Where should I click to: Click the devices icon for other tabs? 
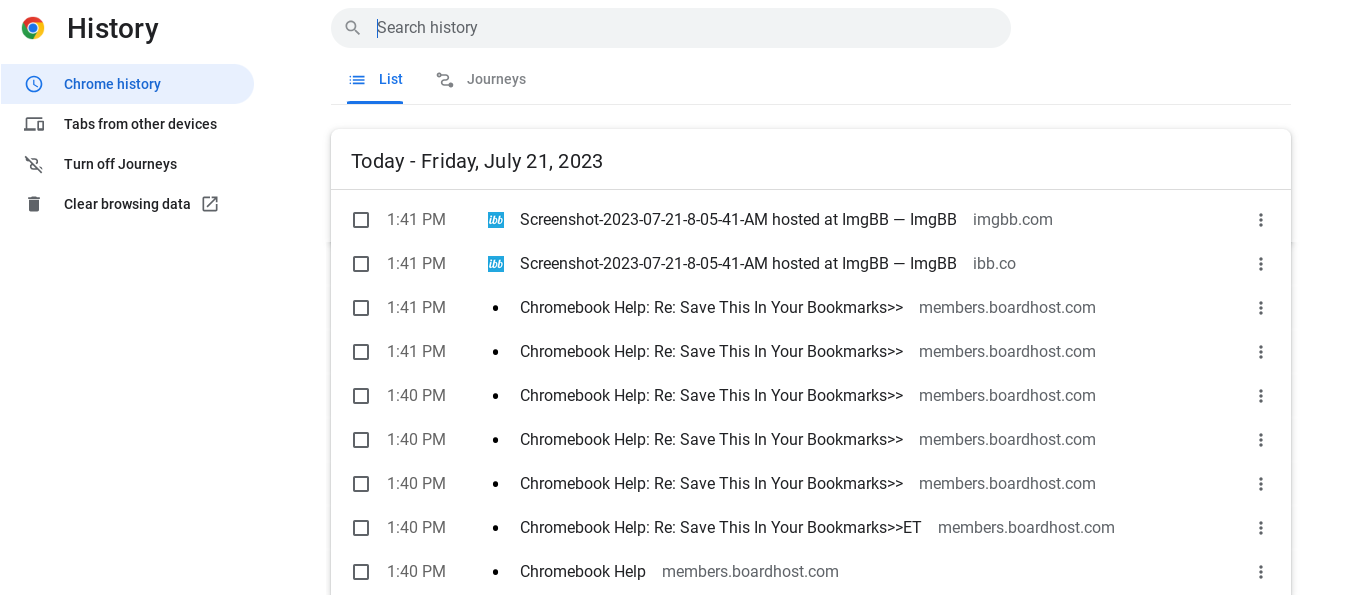click(34, 124)
